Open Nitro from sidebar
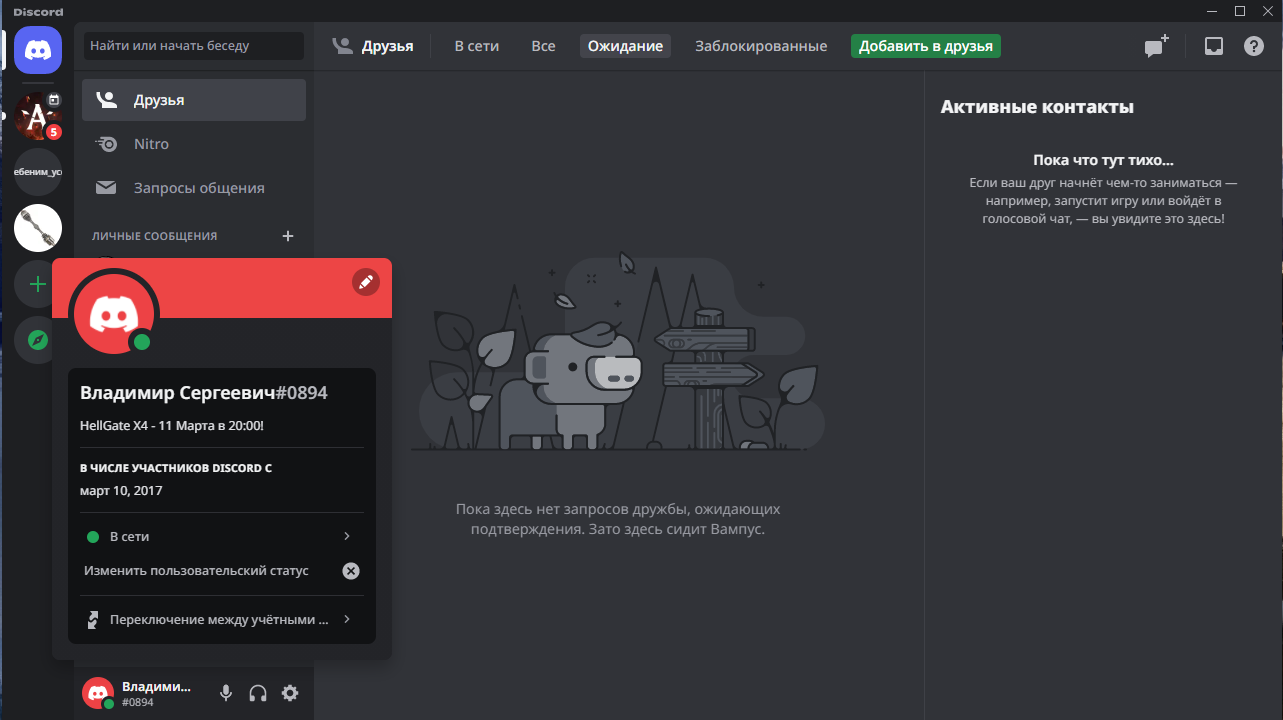1283x720 pixels. (194, 144)
